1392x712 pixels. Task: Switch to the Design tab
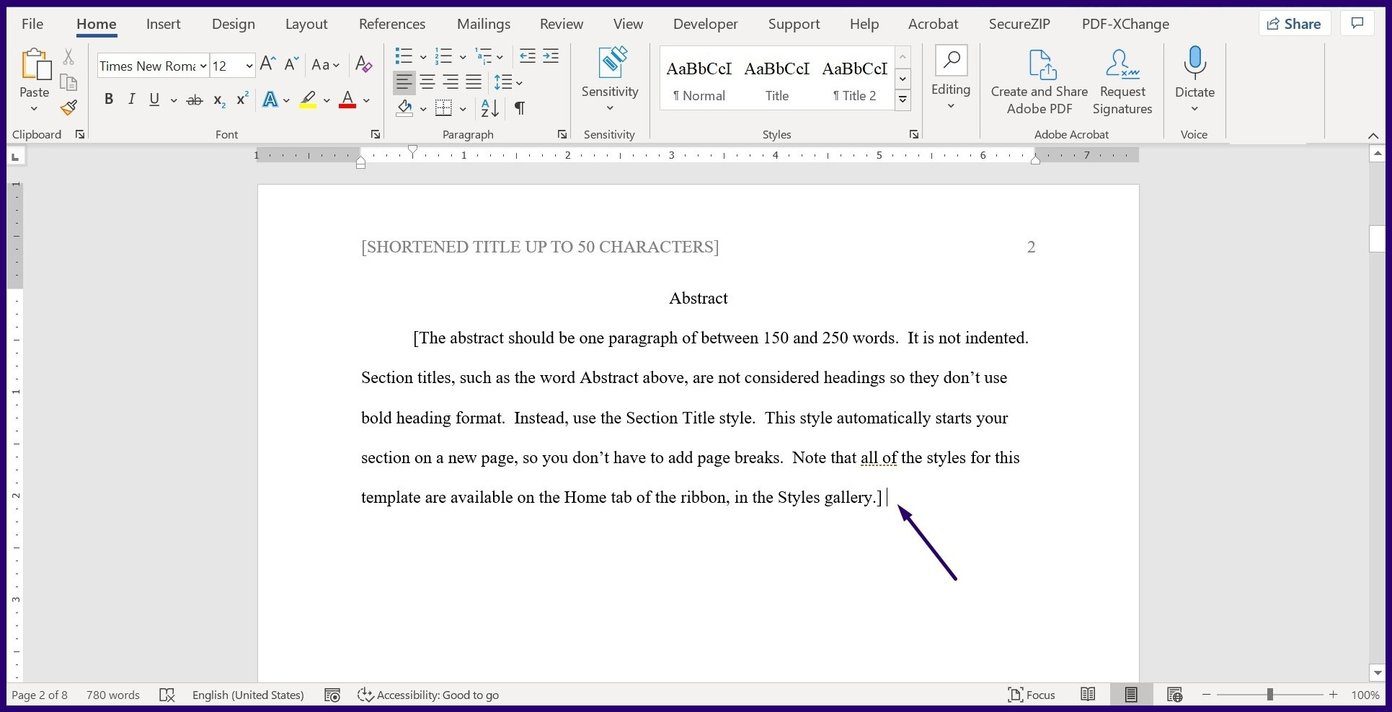click(233, 24)
